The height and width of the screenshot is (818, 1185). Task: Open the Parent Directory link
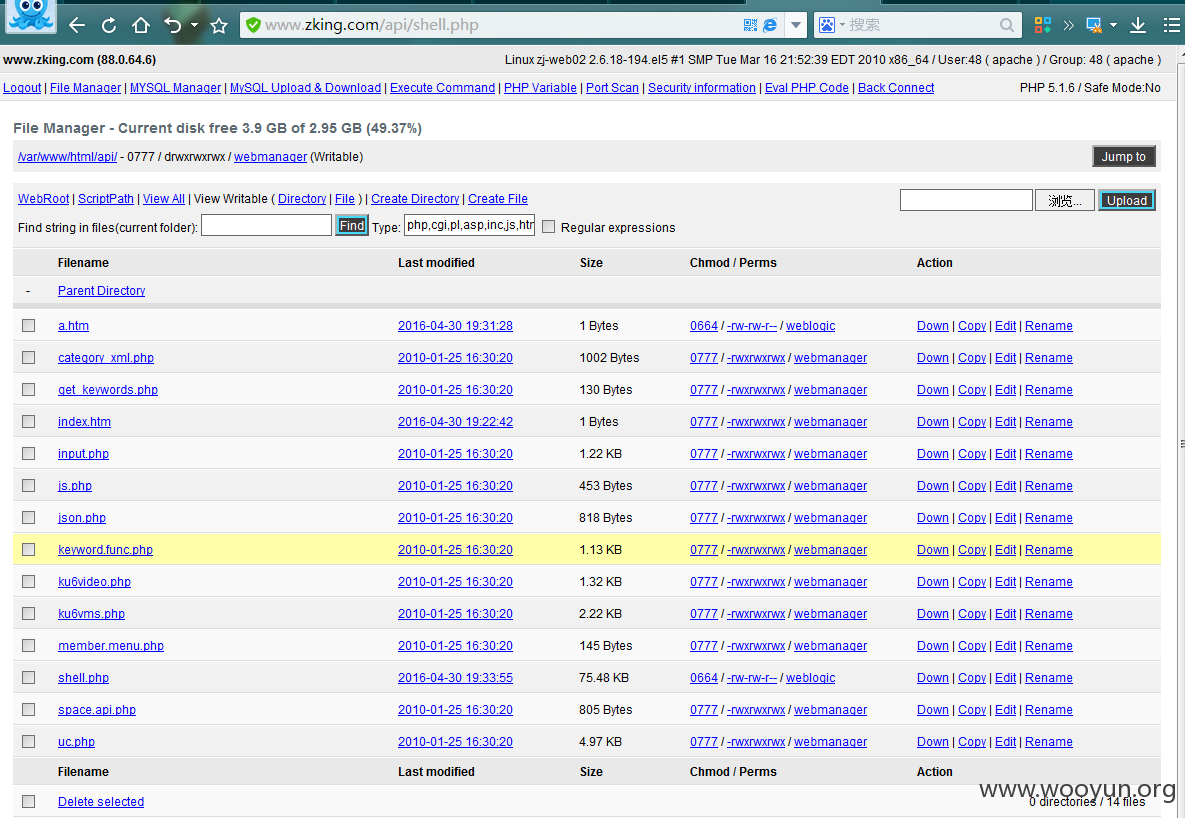[x=101, y=290]
